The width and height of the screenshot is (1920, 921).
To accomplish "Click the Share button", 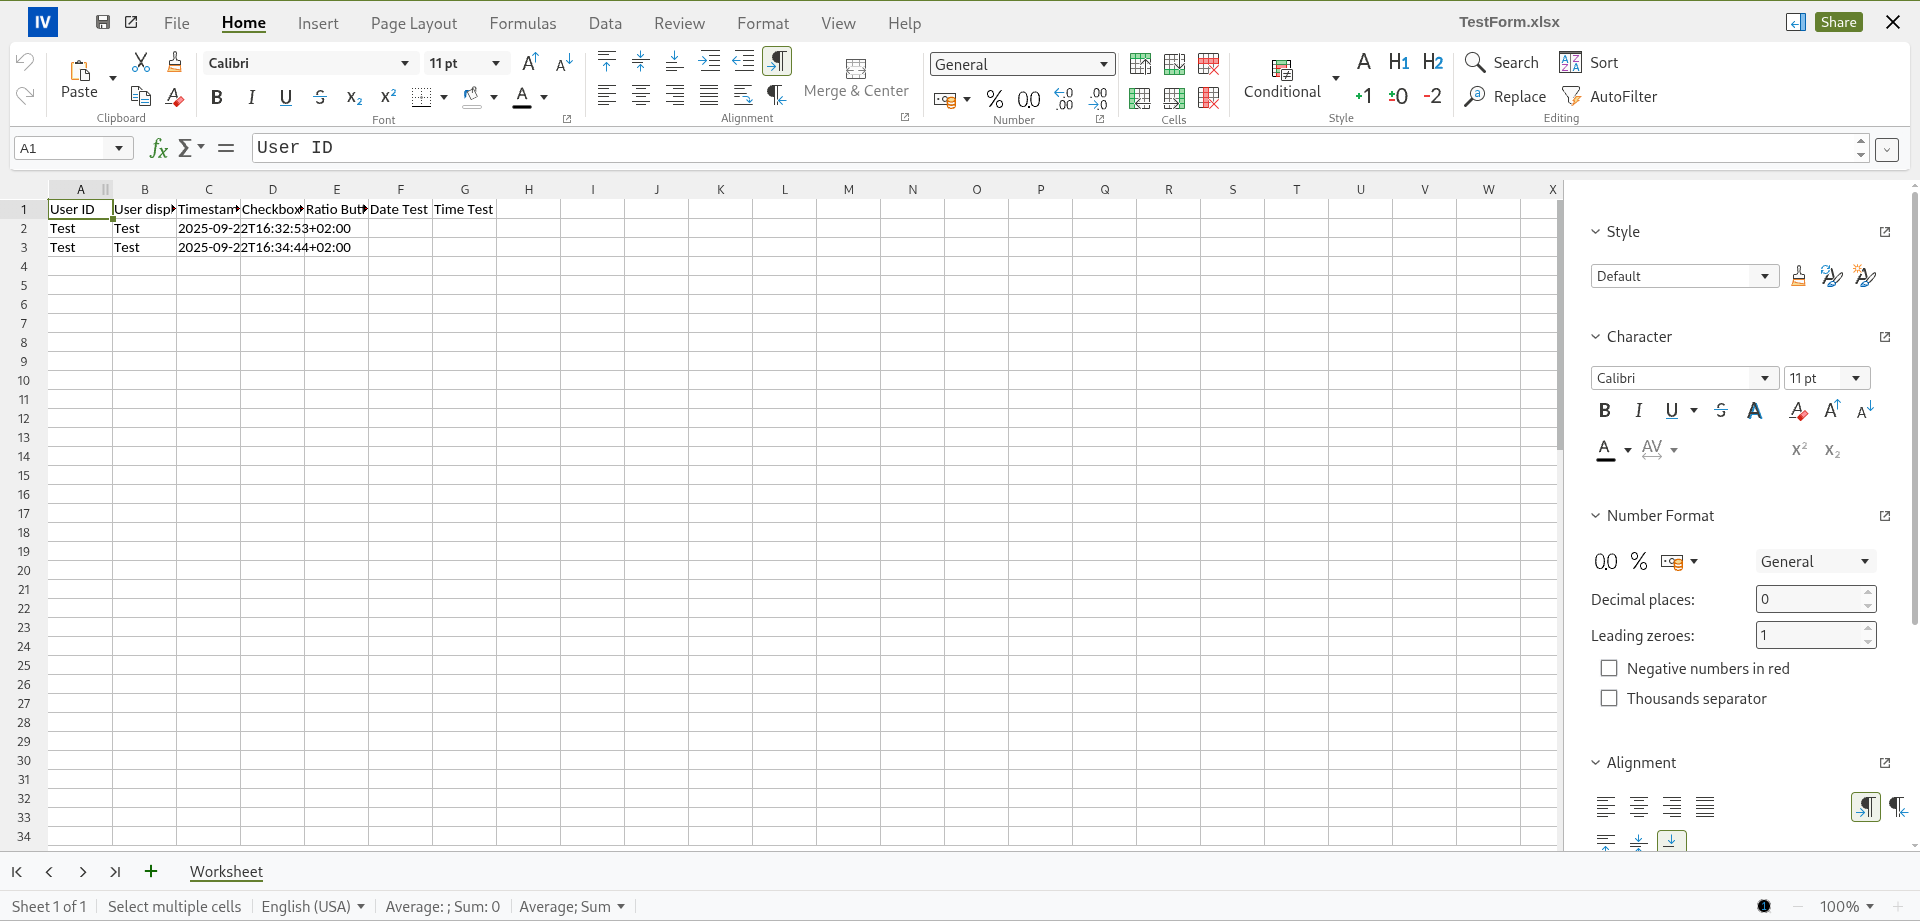I will [1838, 22].
